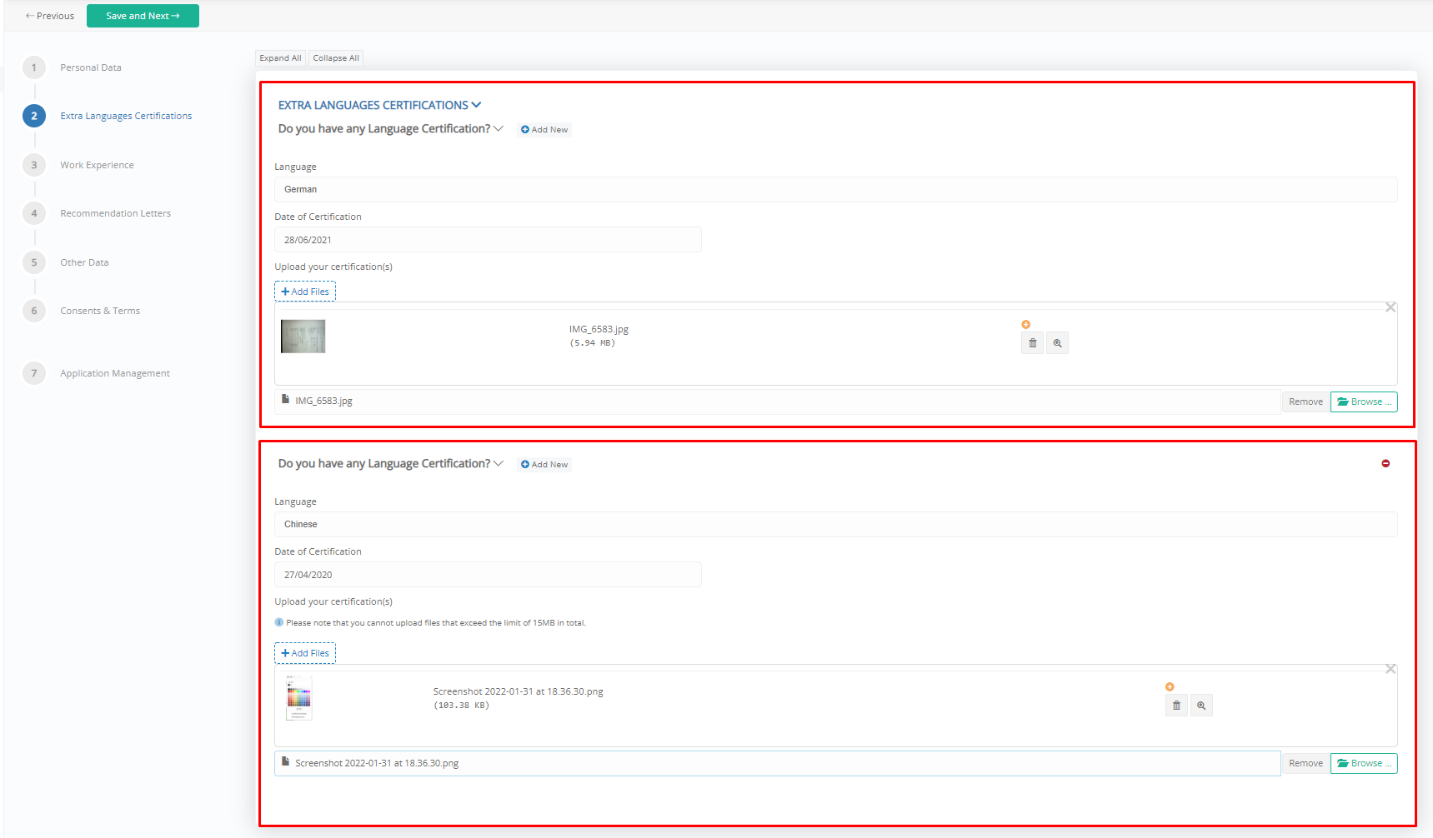Browse for files in the German certification
The width and height of the screenshot is (1433, 838).
(1364, 401)
